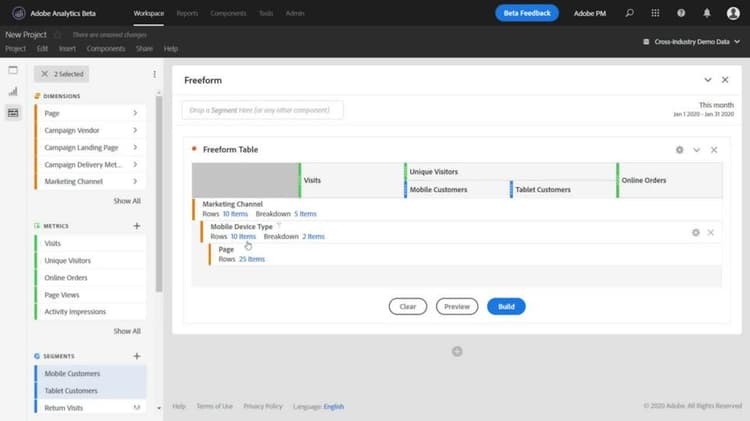Remove the Mobile Device Type row
The height and width of the screenshot is (421, 750).
pyautogui.click(x=711, y=233)
